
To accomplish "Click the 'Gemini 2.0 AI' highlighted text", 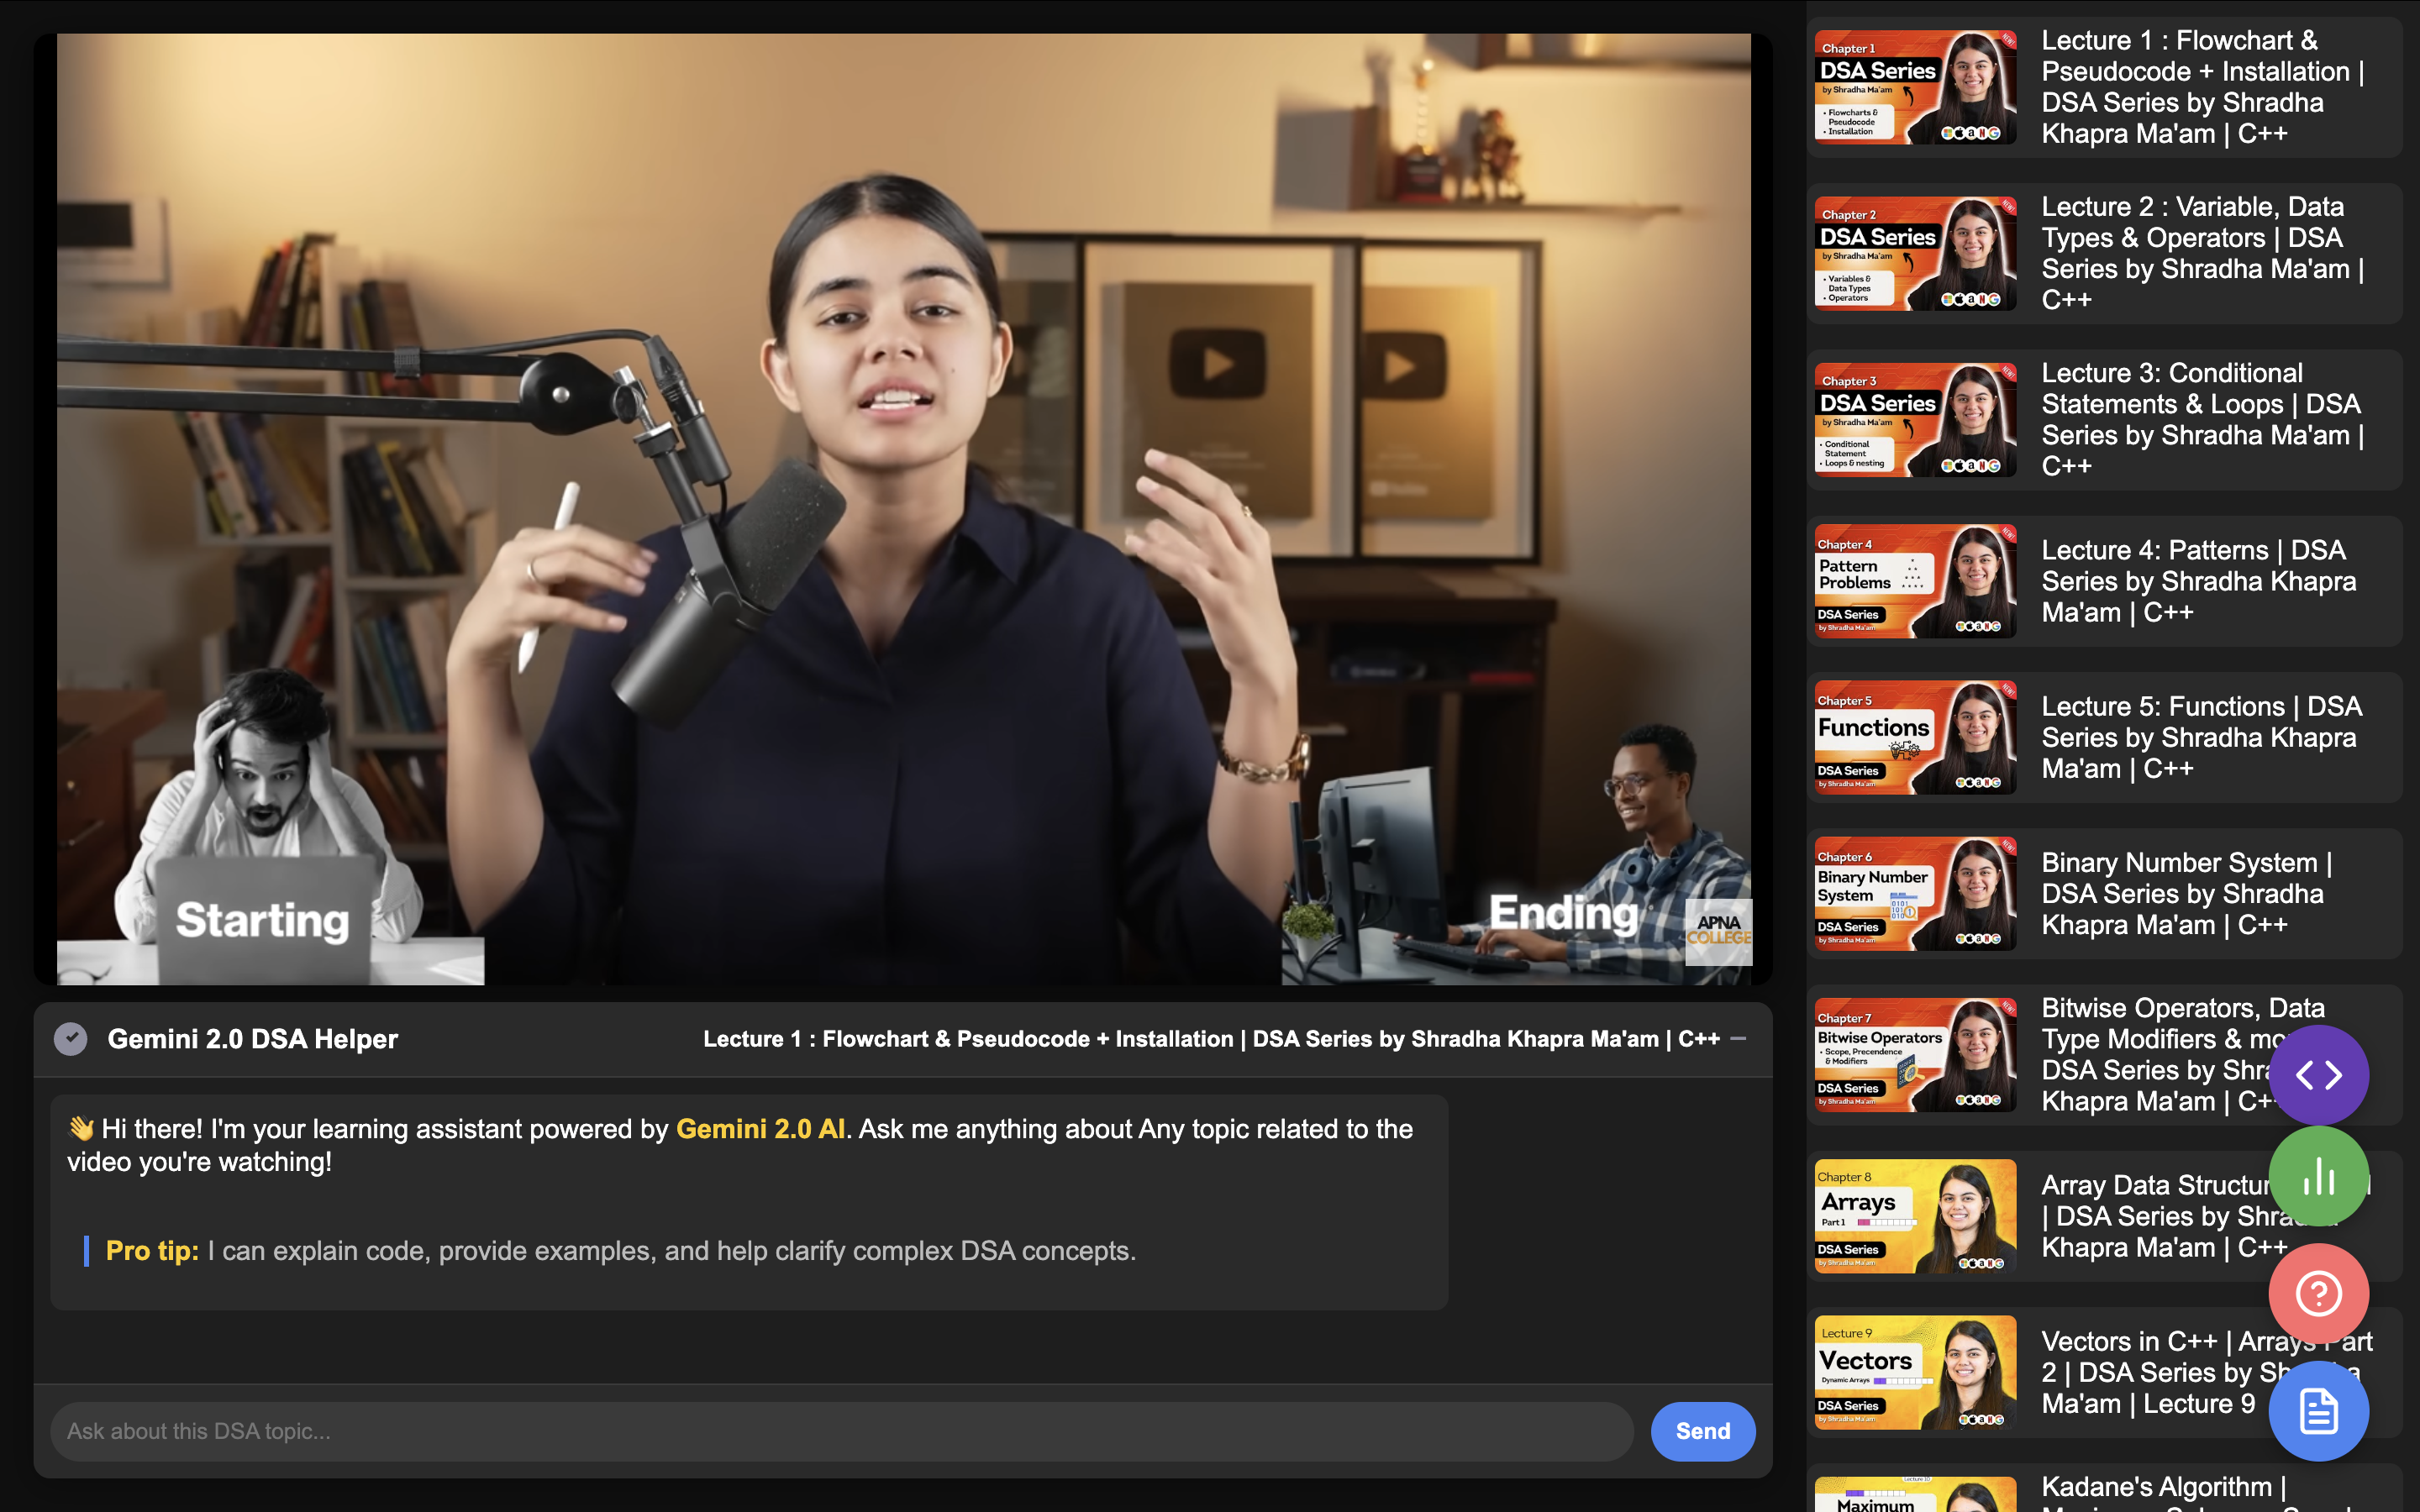I will 760,1129.
